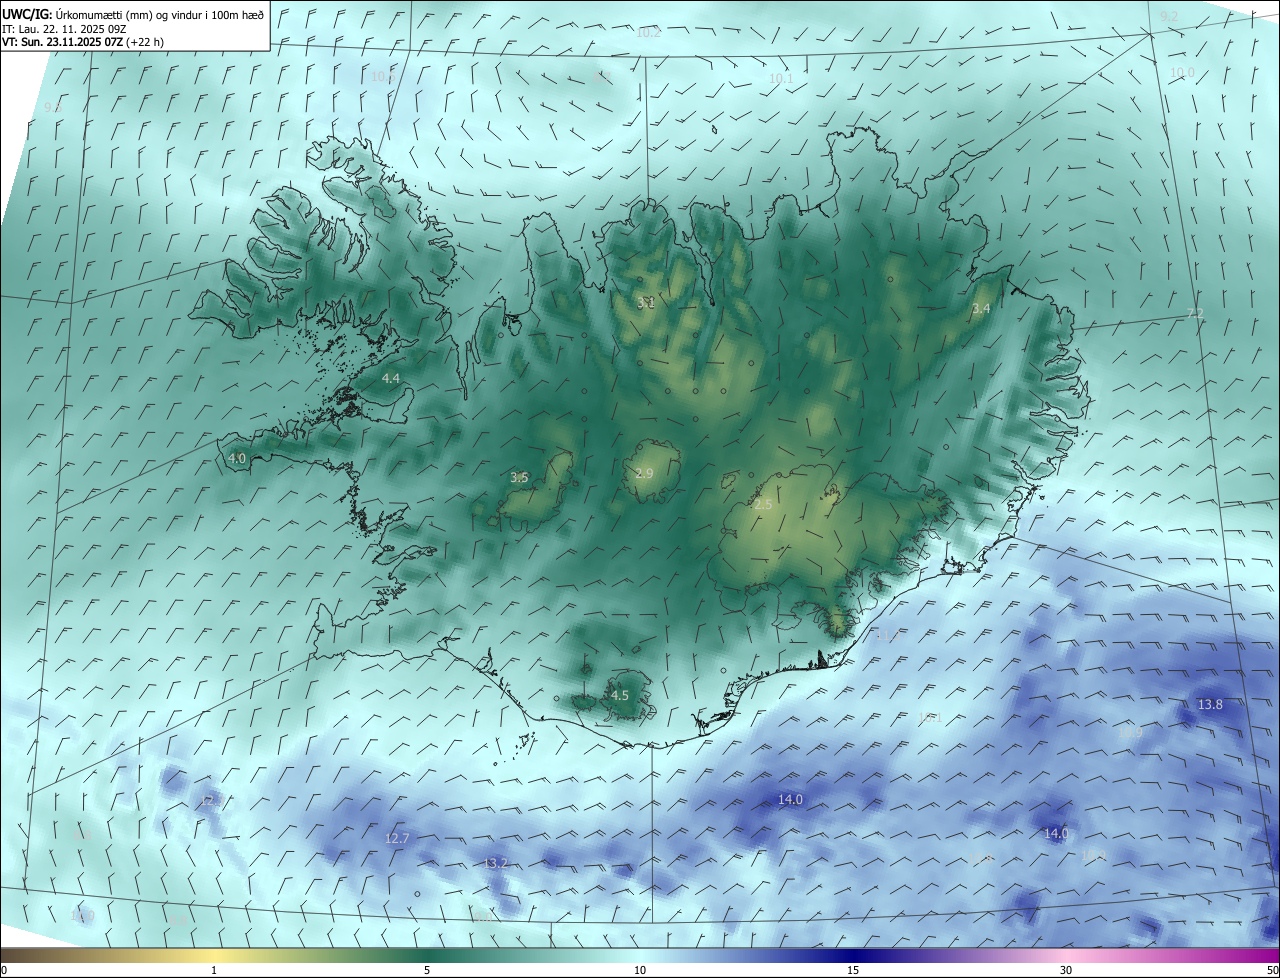Click the 2.9 value label on the central glacier
The width and height of the screenshot is (1280, 978).
[x=644, y=472]
